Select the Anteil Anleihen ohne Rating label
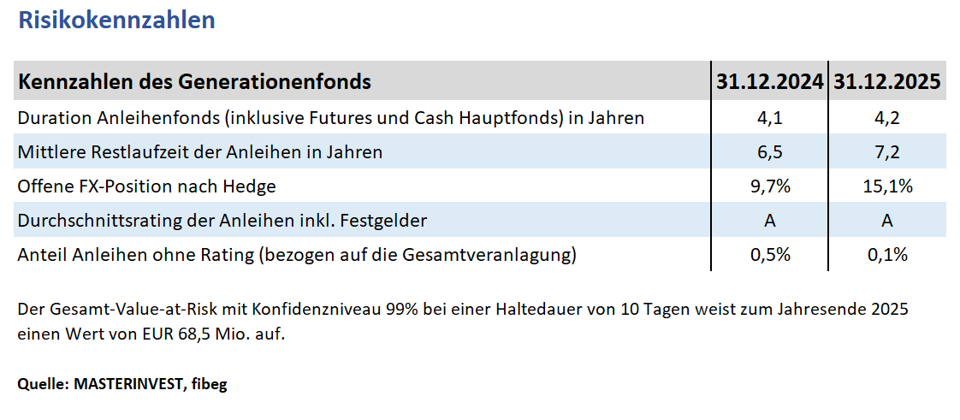The image size is (960, 420). point(298,255)
